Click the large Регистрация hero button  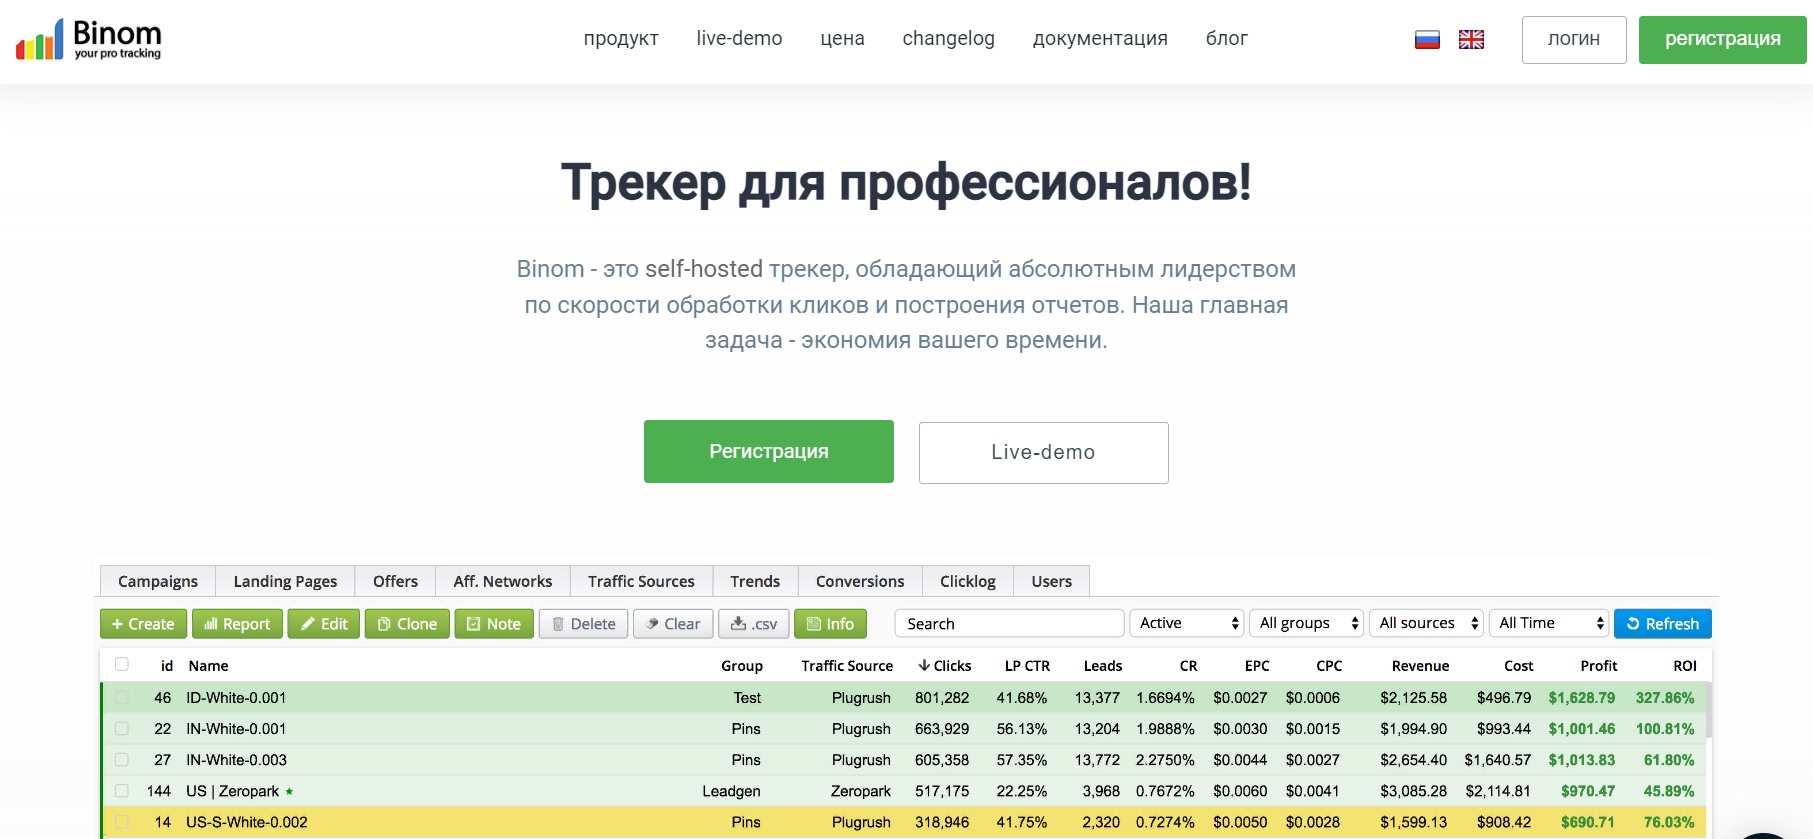[769, 452]
